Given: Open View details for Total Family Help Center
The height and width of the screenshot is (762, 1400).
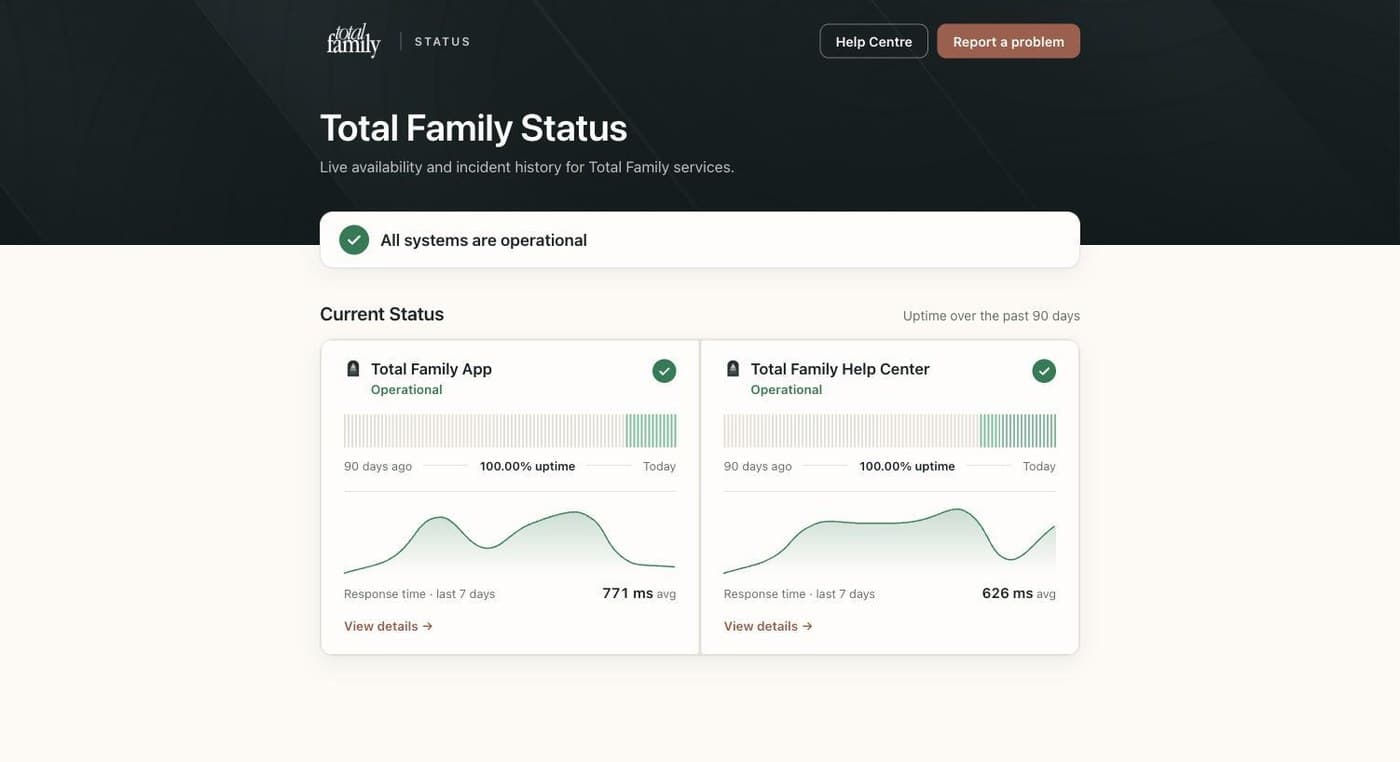Looking at the screenshot, I should (x=768, y=626).
